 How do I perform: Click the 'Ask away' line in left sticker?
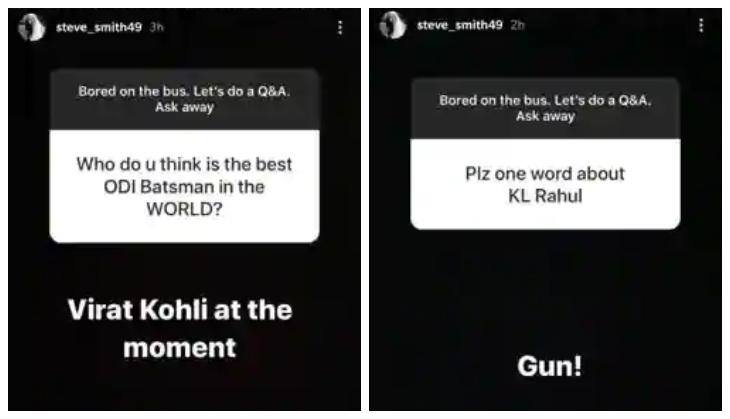pyautogui.click(x=184, y=107)
